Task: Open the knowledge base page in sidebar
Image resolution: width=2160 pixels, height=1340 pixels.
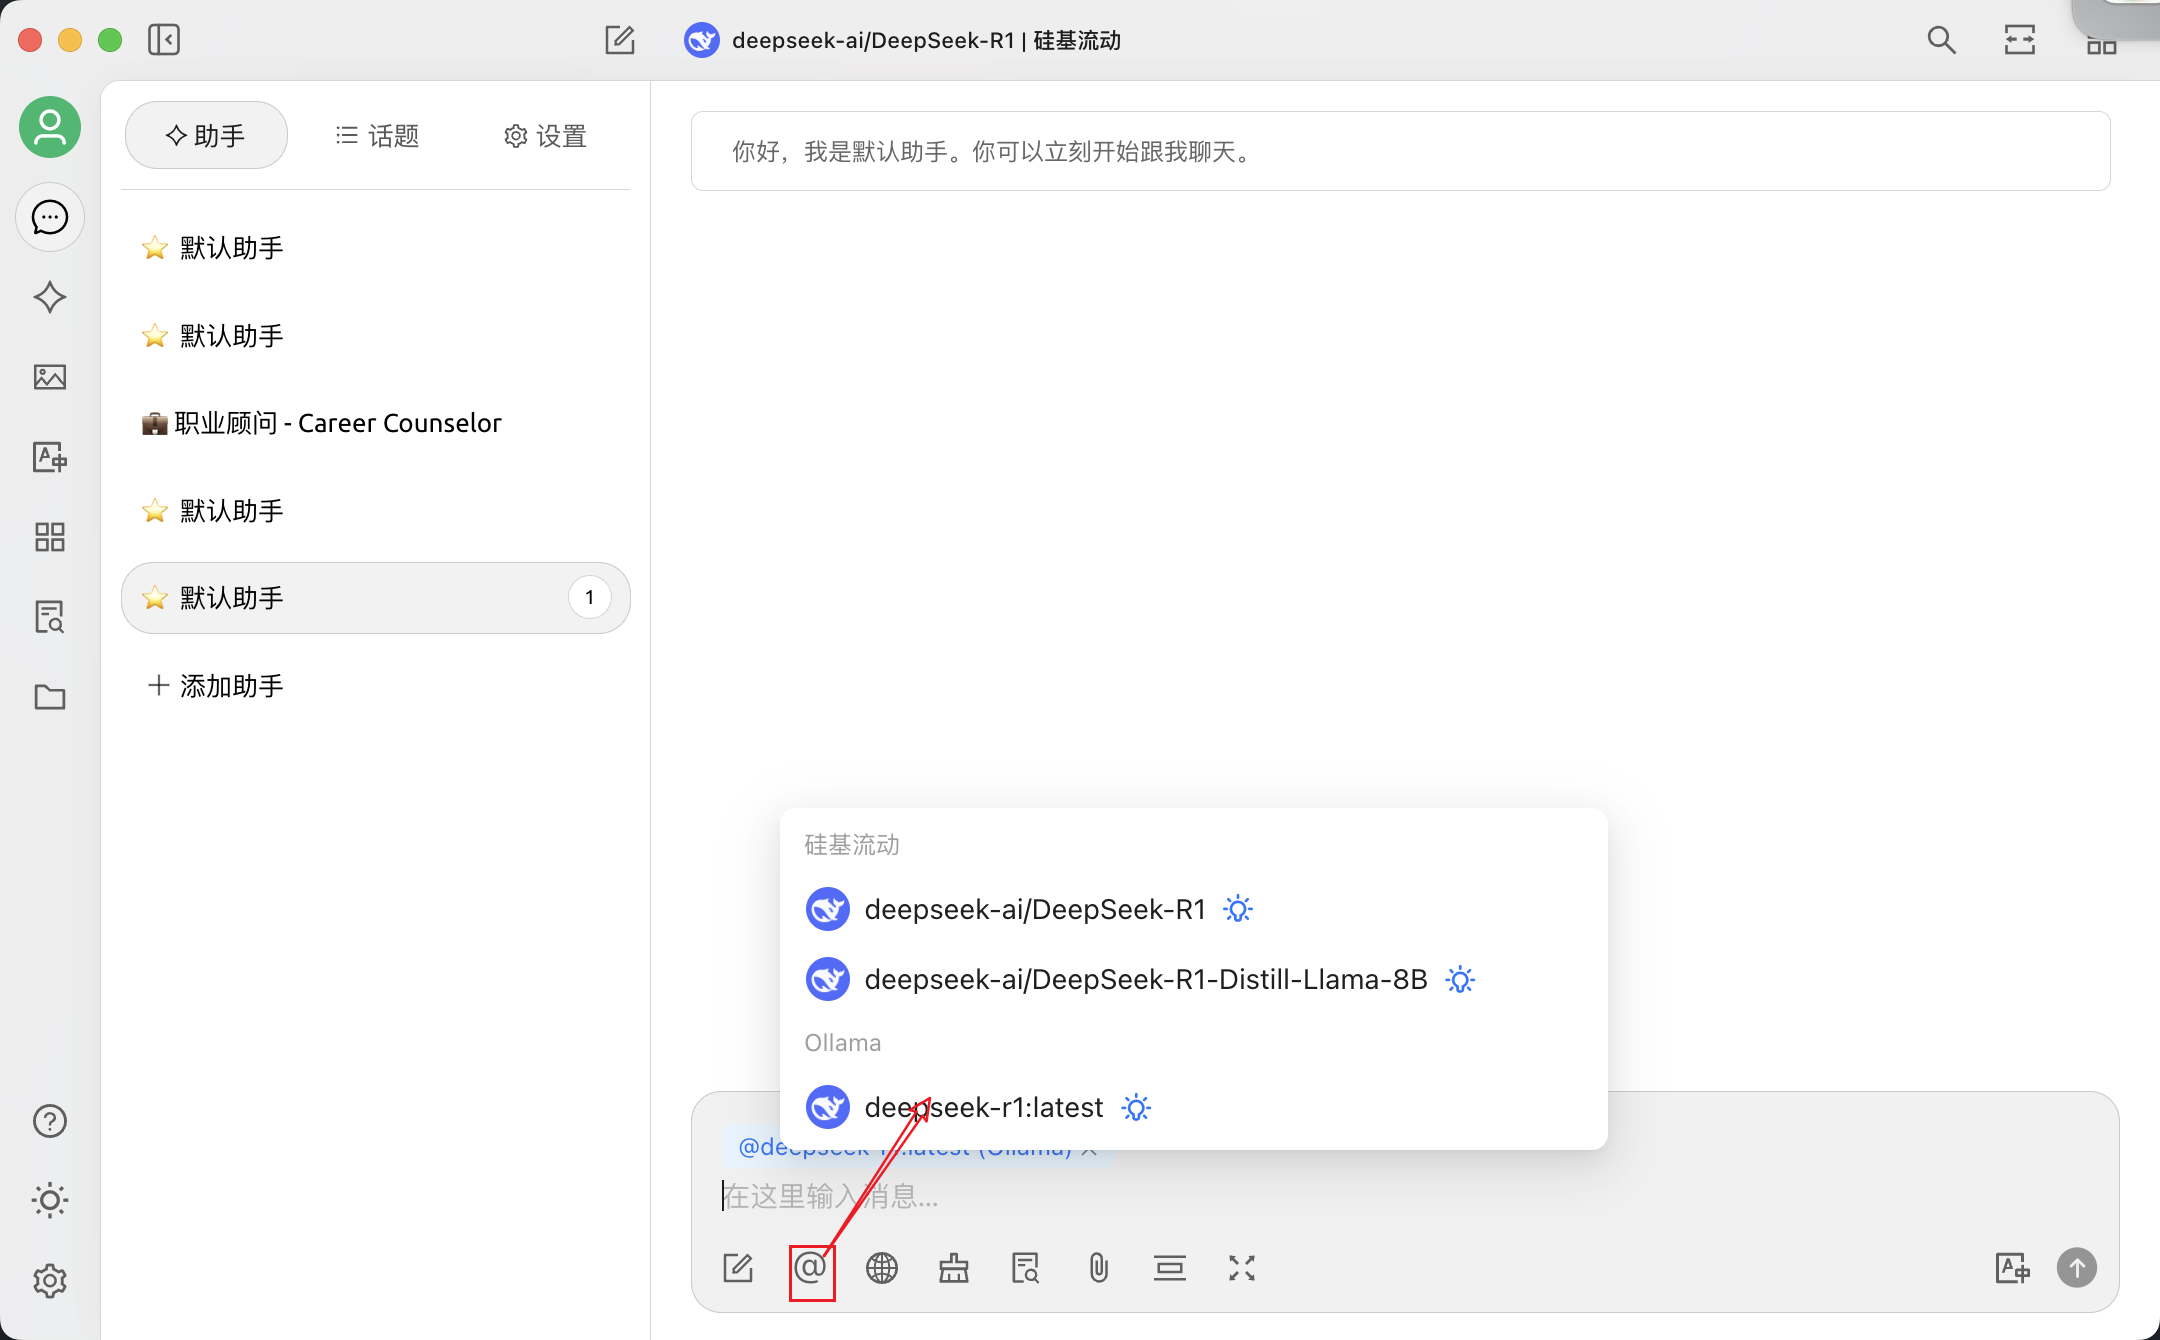Action: tap(50, 617)
